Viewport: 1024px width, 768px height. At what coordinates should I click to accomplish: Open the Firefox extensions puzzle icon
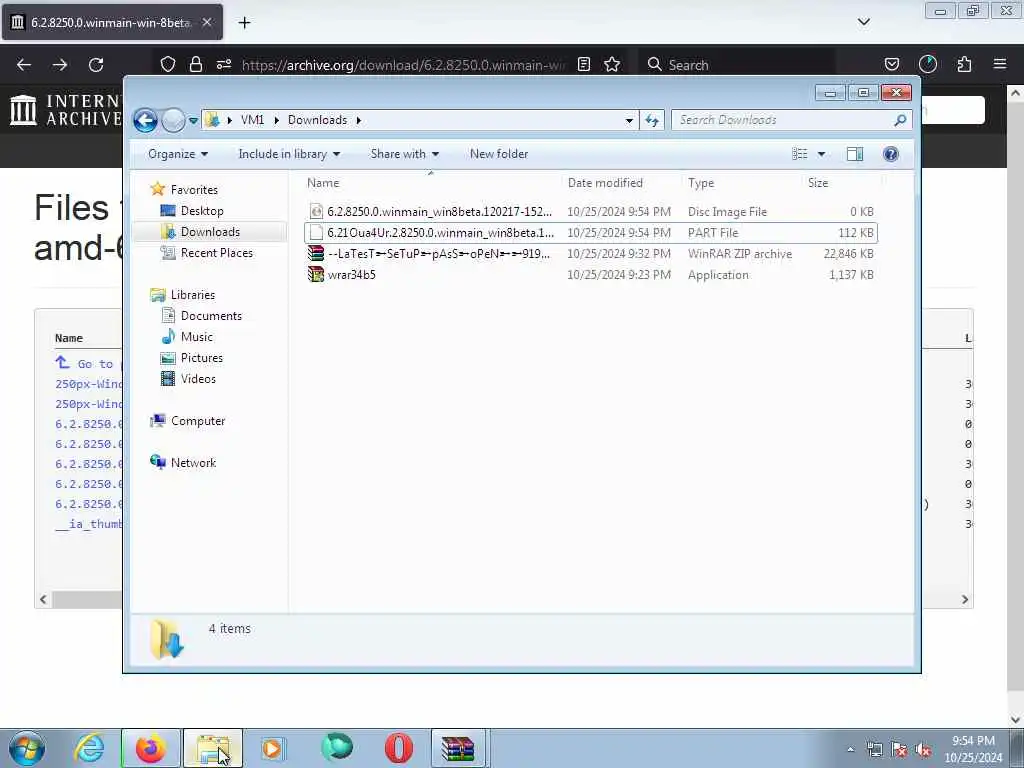pyautogui.click(x=964, y=64)
